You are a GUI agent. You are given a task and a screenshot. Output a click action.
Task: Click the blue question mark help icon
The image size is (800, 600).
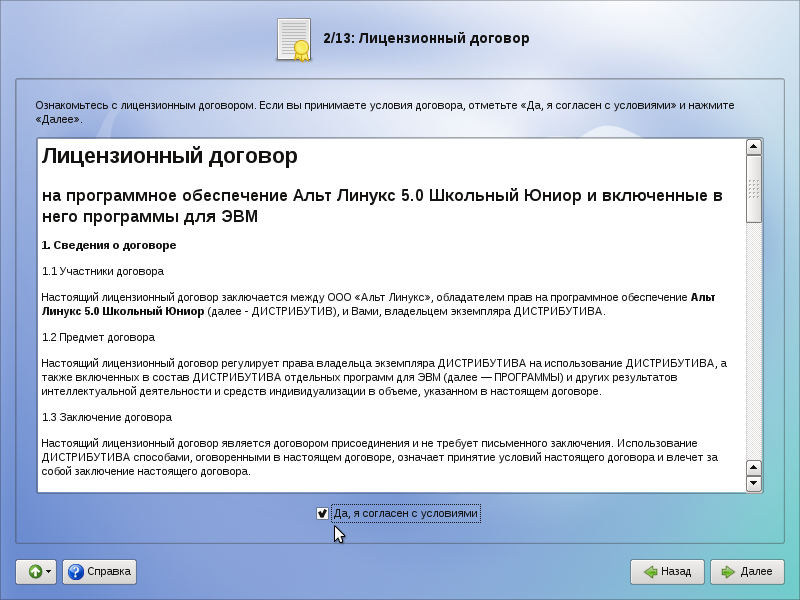[x=75, y=572]
